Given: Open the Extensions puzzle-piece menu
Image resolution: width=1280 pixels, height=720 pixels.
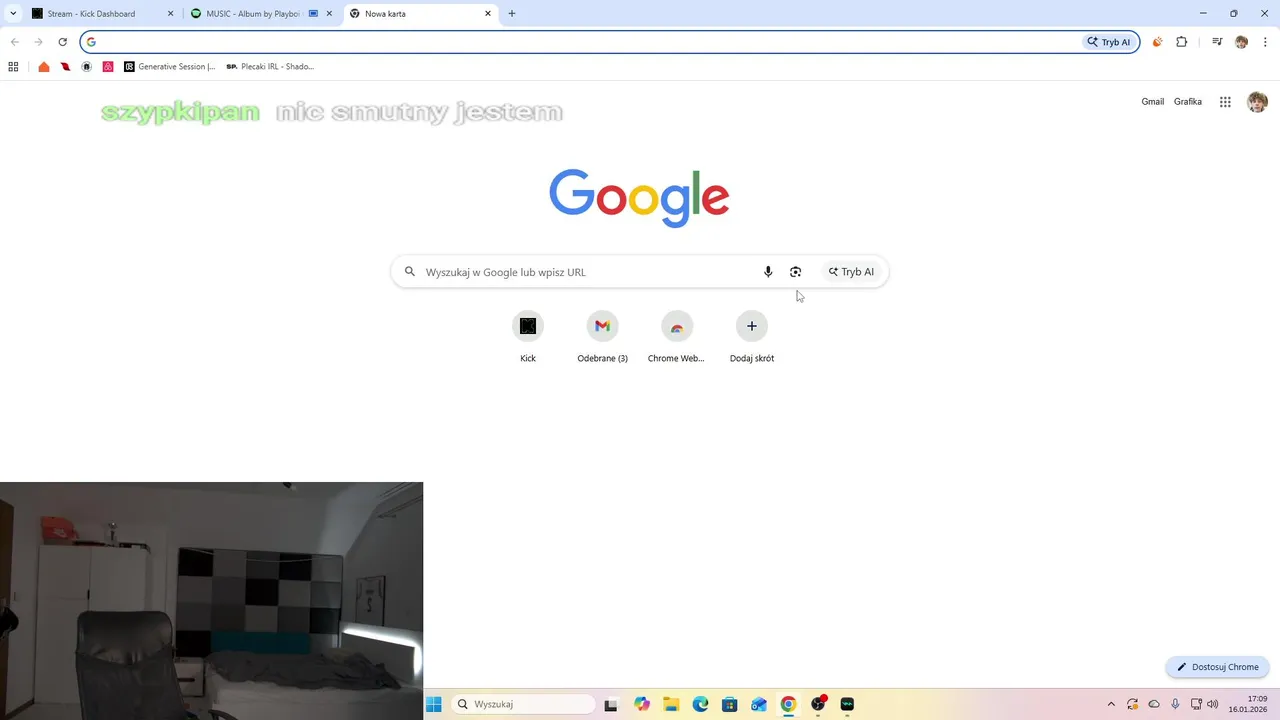Looking at the screenshot, I should pyautogui.click(x=1182, y=42).
